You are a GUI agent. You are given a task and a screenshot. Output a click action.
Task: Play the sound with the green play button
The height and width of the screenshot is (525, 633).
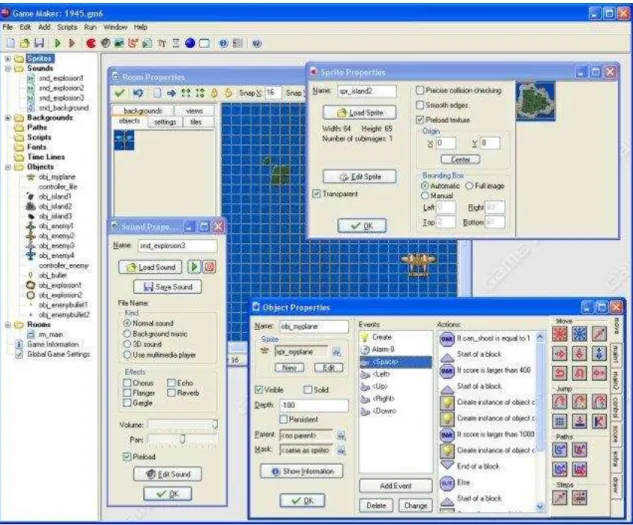194,267
